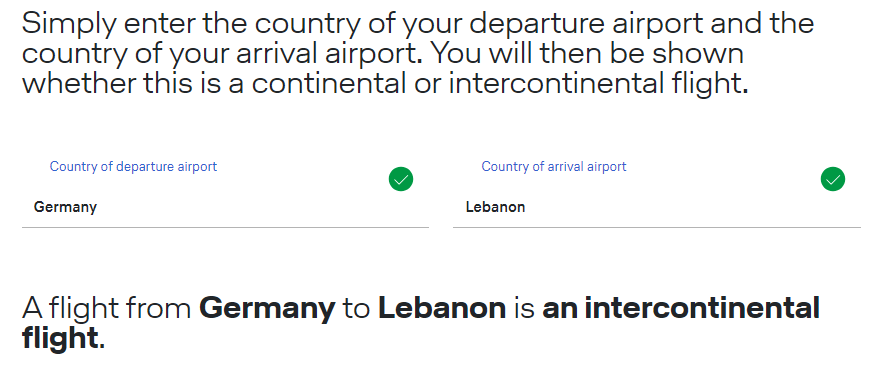The height and width of the screenshot is (374, 882).
Task: Click 'A flight from' at the start of the result
Action: tap(106, 308)
